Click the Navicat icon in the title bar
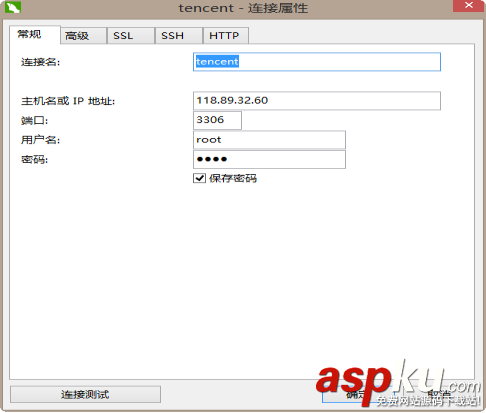486x413 pixels. (x=13, y=7)
